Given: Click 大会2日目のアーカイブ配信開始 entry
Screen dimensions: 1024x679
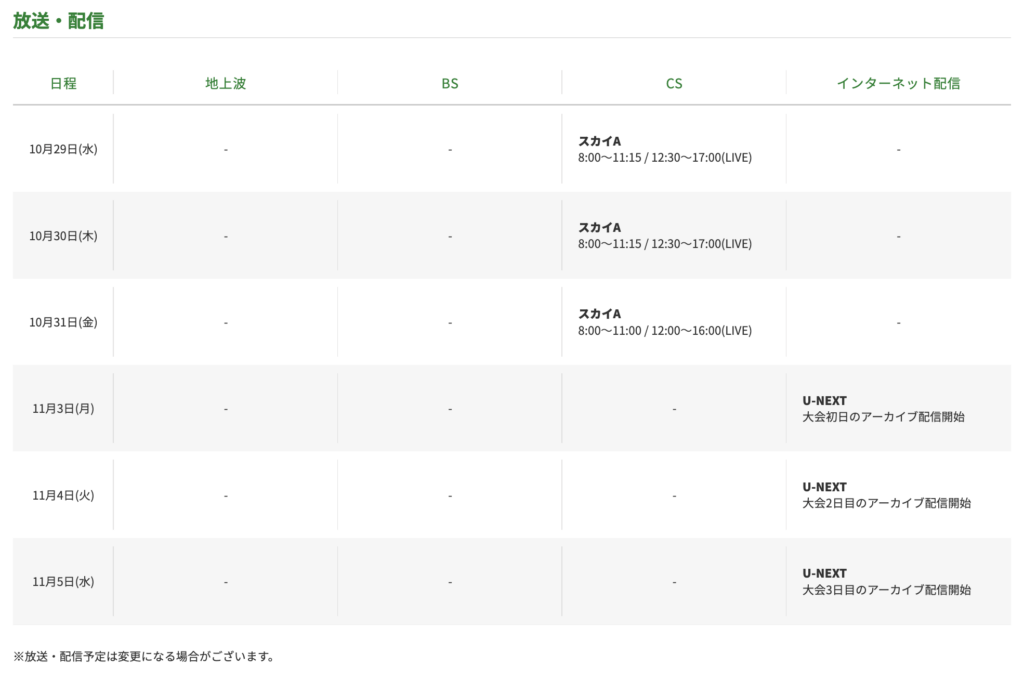Looking at the screenshot, I should point(886,503).
